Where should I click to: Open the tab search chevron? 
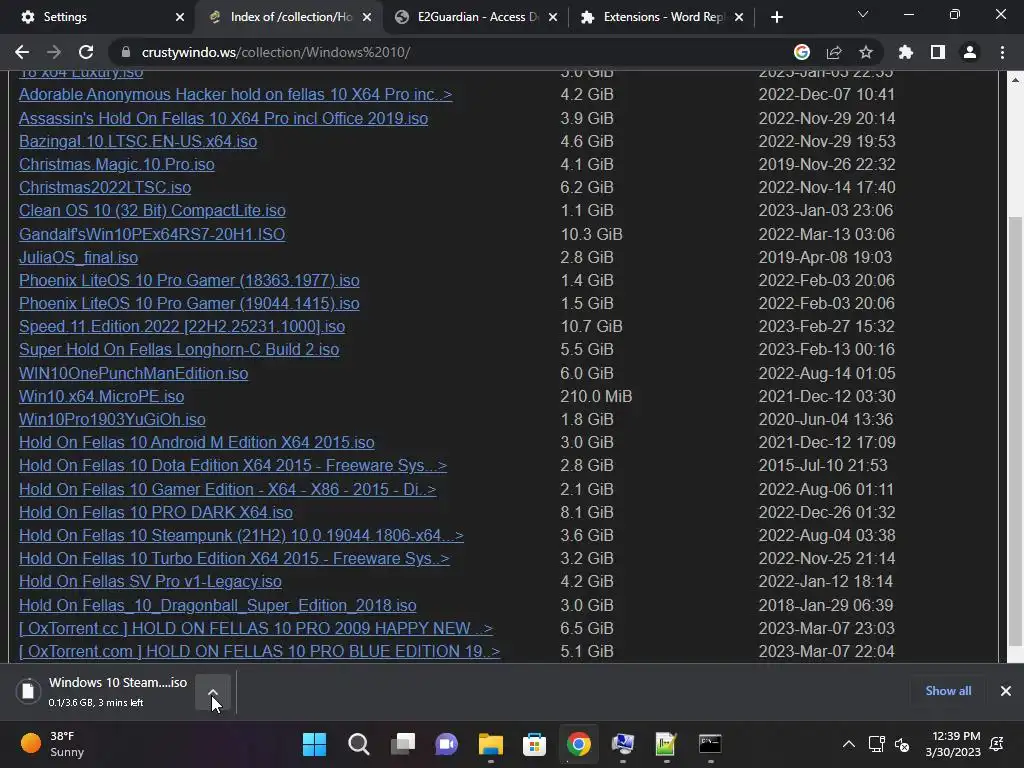[x=863, y=14]
